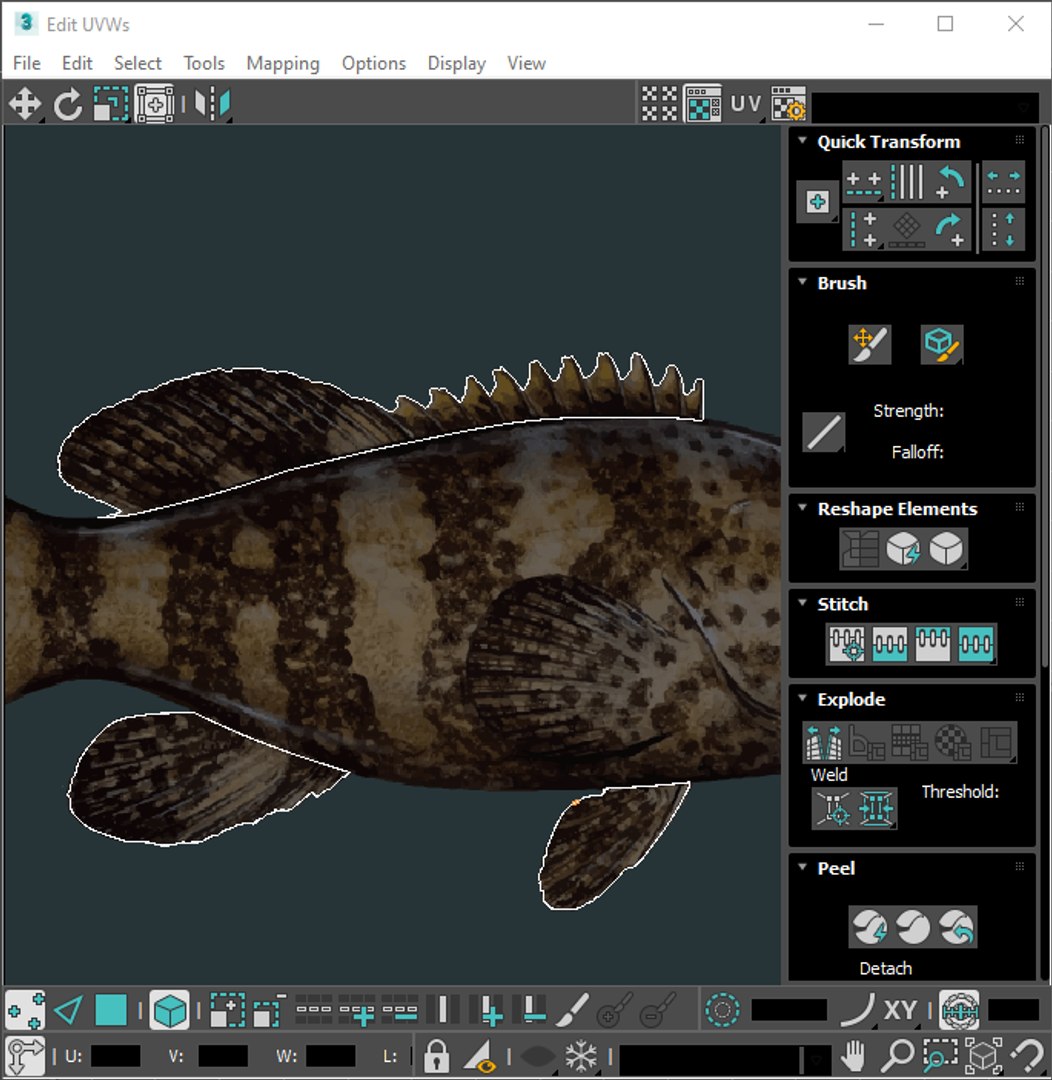Click the Set Pivot button in Quick Transform
The width and height of the screenshot is (1052, 1080).
pyautogui.click(x=817, y=202)
